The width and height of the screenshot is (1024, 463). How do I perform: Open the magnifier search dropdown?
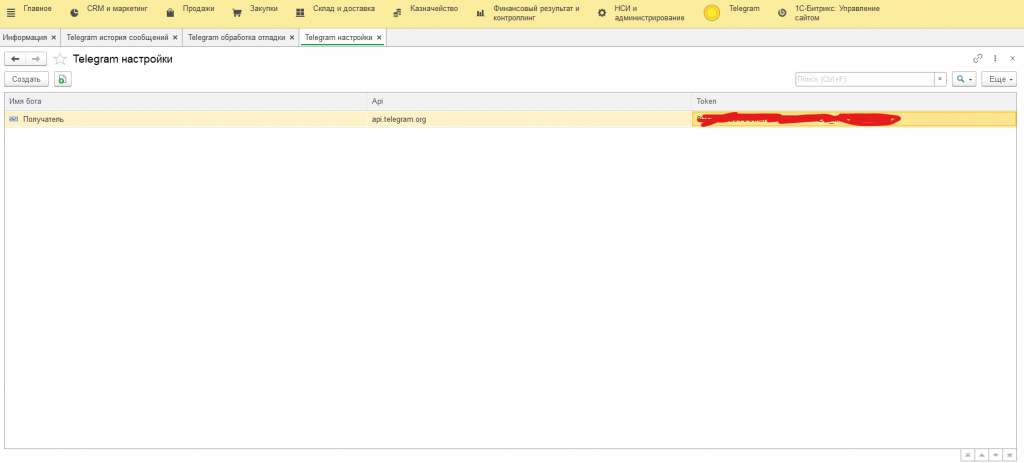tap(964, 79)
